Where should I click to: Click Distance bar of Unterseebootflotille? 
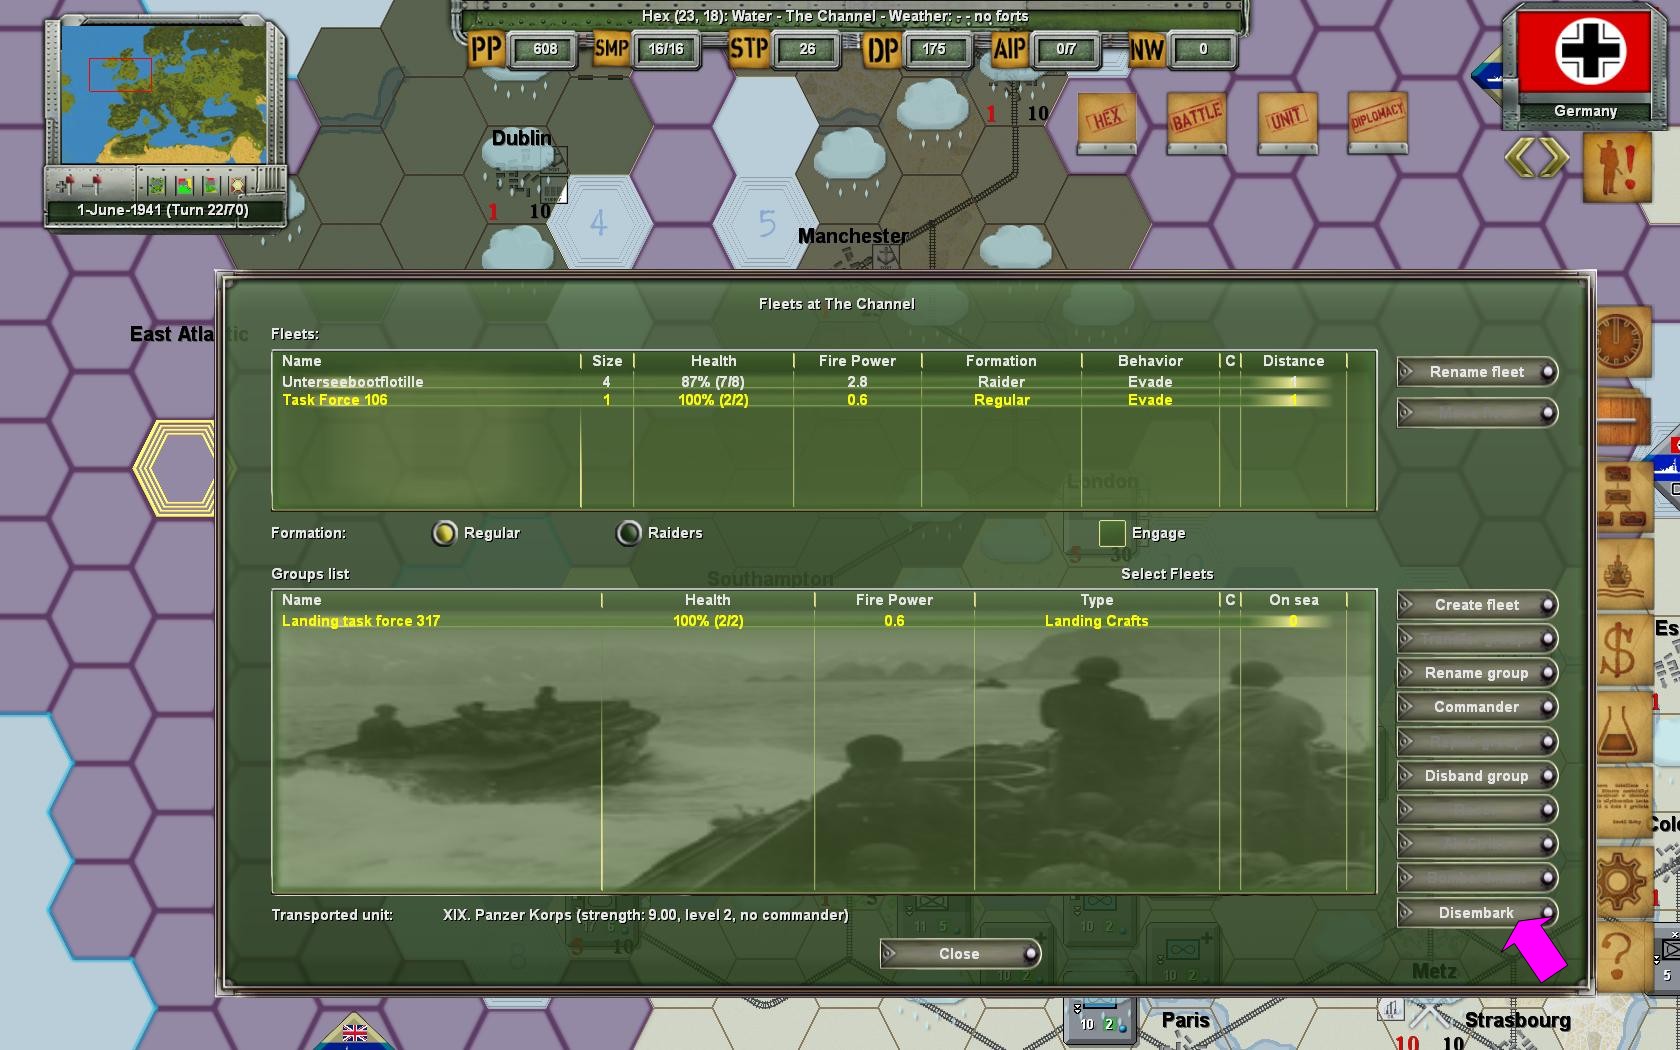coord(1293,382)
